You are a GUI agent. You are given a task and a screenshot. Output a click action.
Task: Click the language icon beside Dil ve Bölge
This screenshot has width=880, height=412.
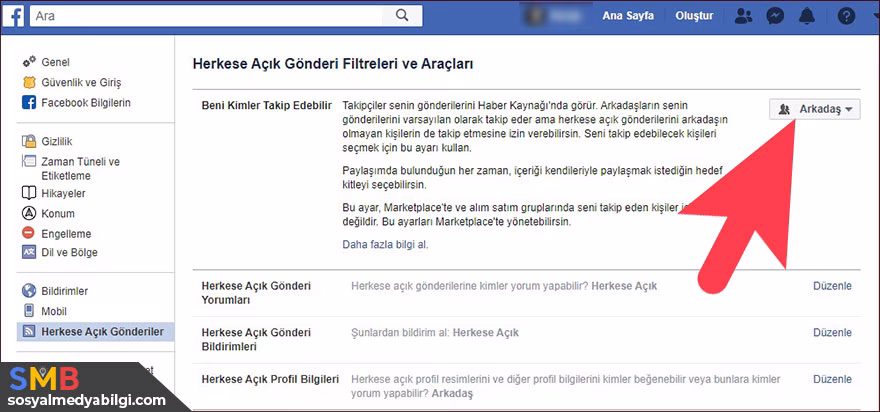29,252
